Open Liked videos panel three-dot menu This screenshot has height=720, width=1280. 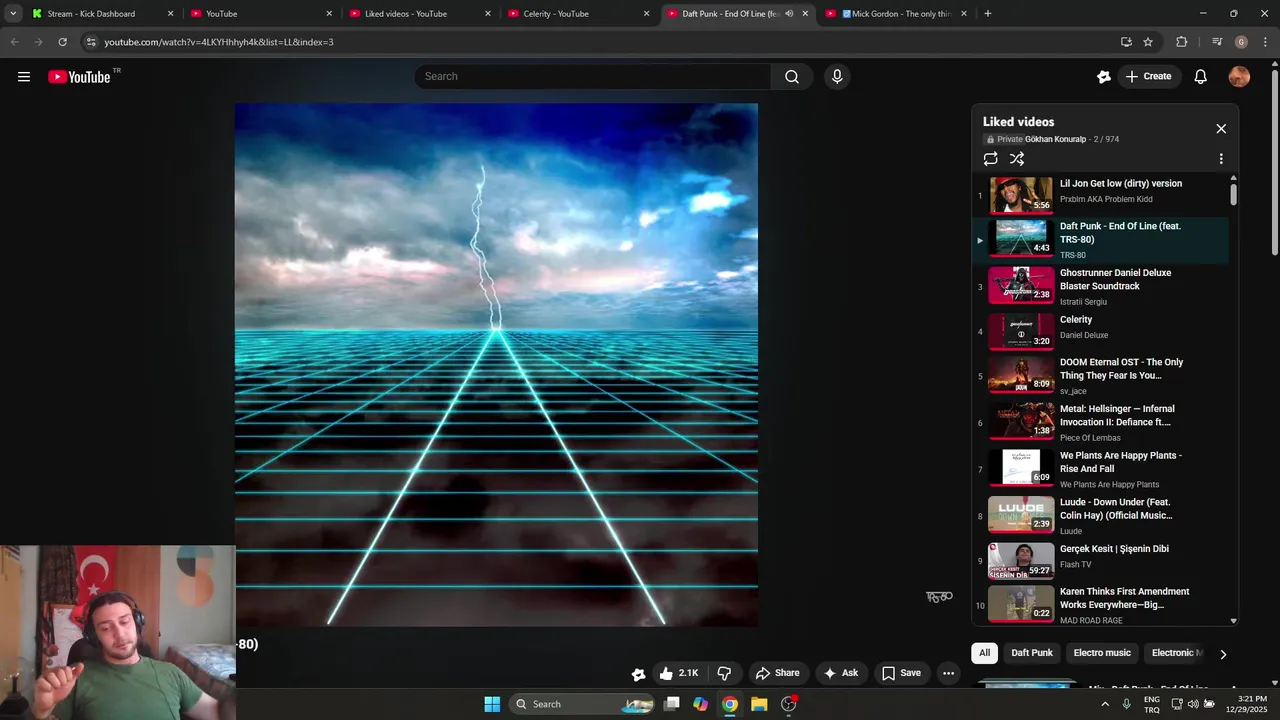pos(1221,159)
